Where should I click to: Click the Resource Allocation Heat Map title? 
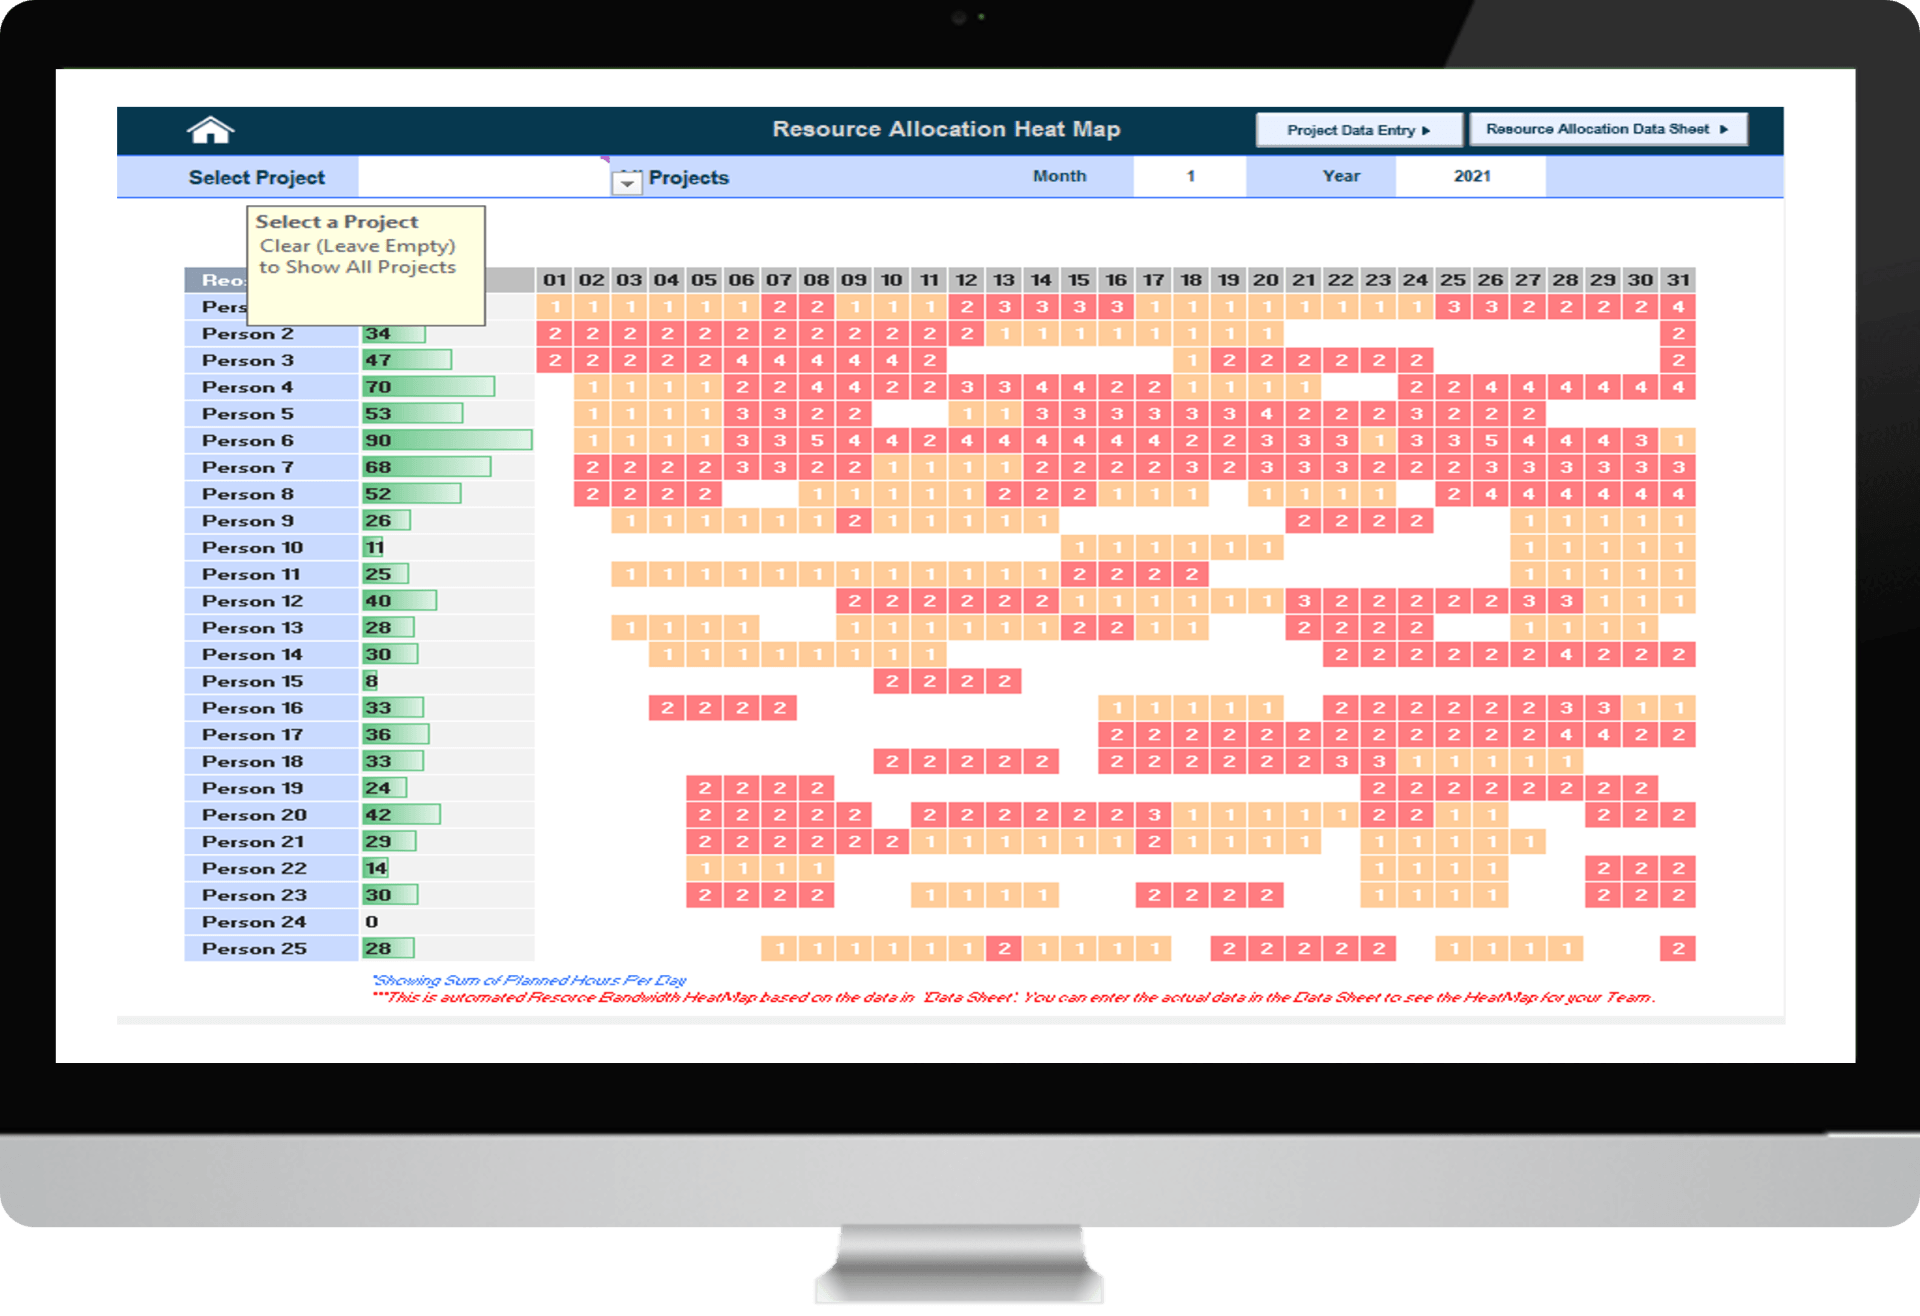pos(946,129)
